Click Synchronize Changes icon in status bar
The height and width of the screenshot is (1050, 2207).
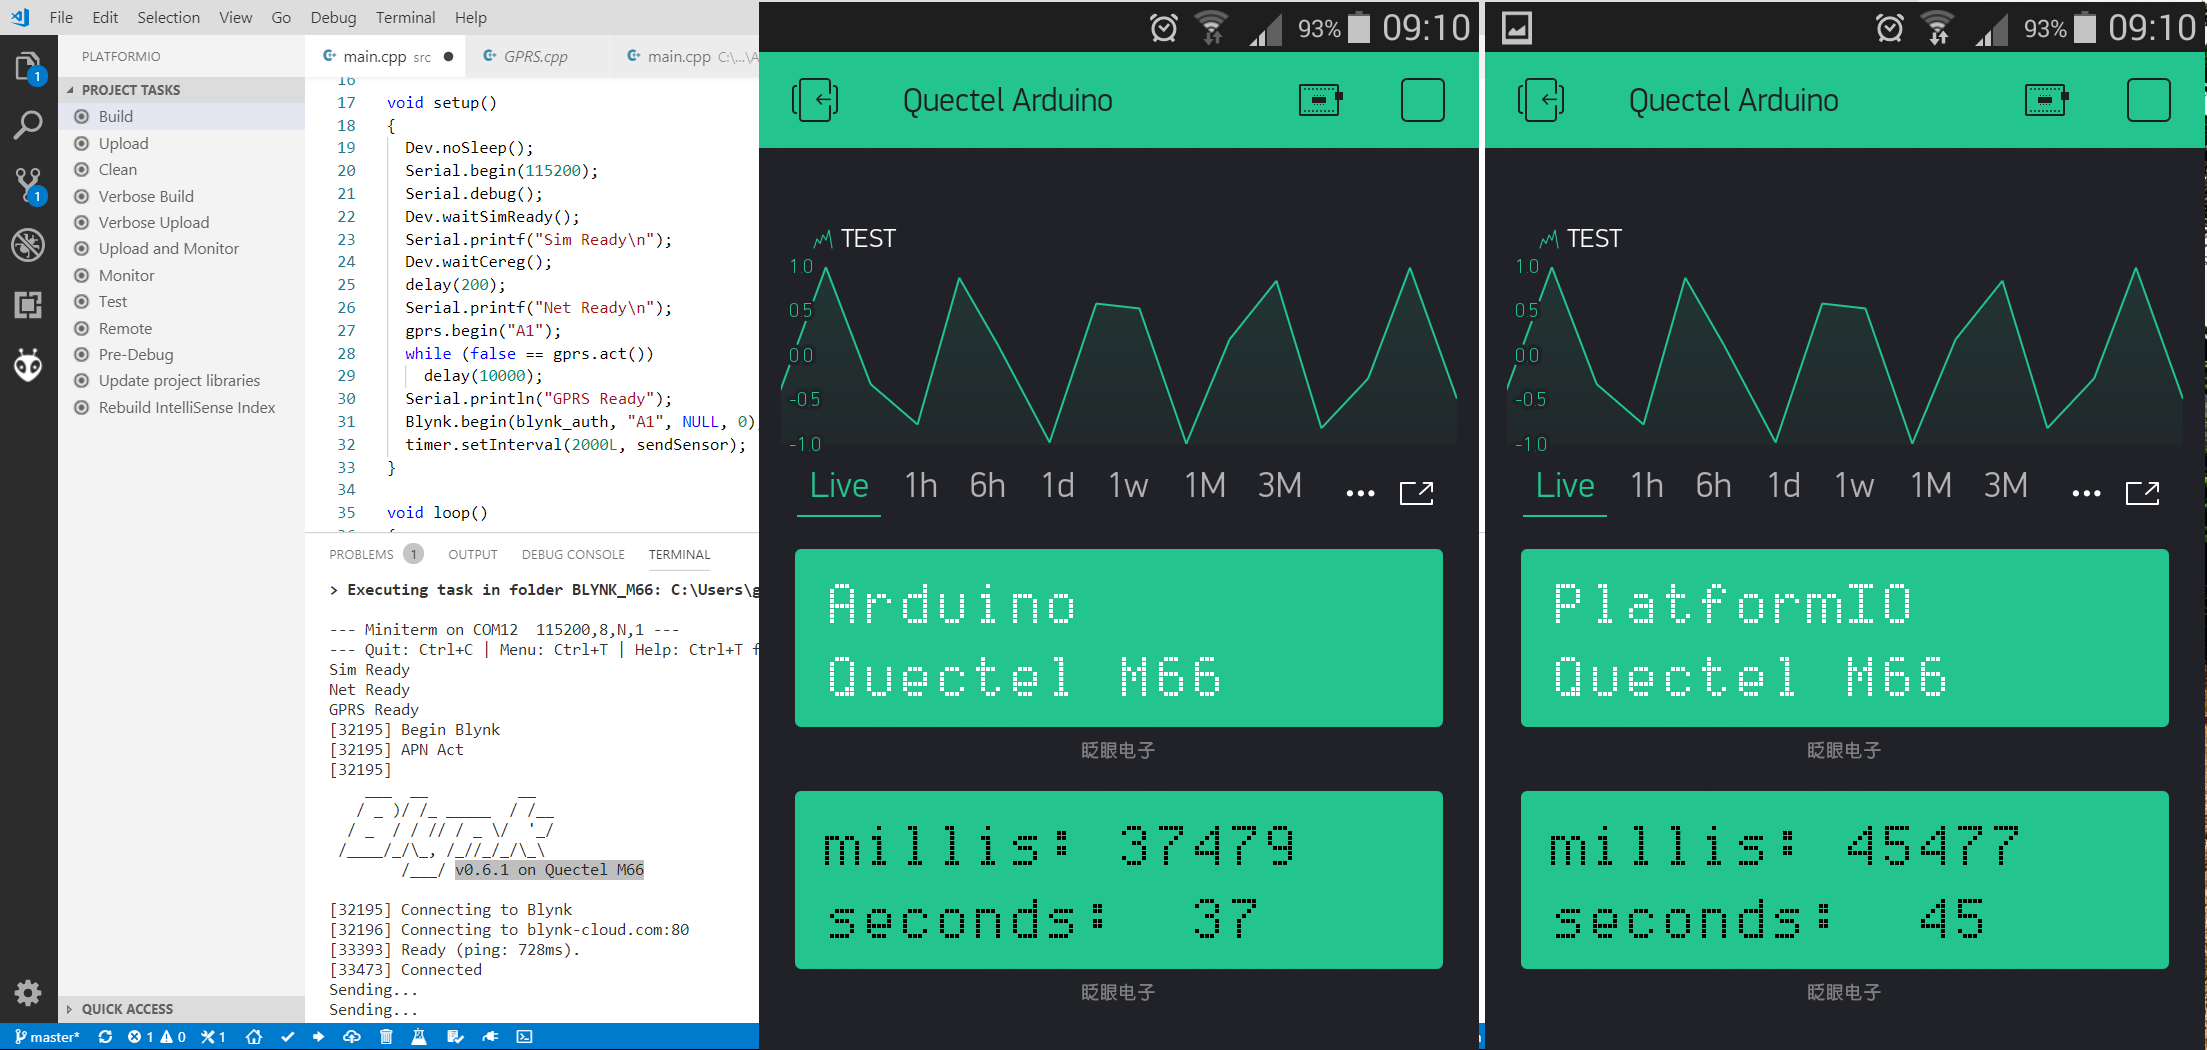click(105, 1037)
